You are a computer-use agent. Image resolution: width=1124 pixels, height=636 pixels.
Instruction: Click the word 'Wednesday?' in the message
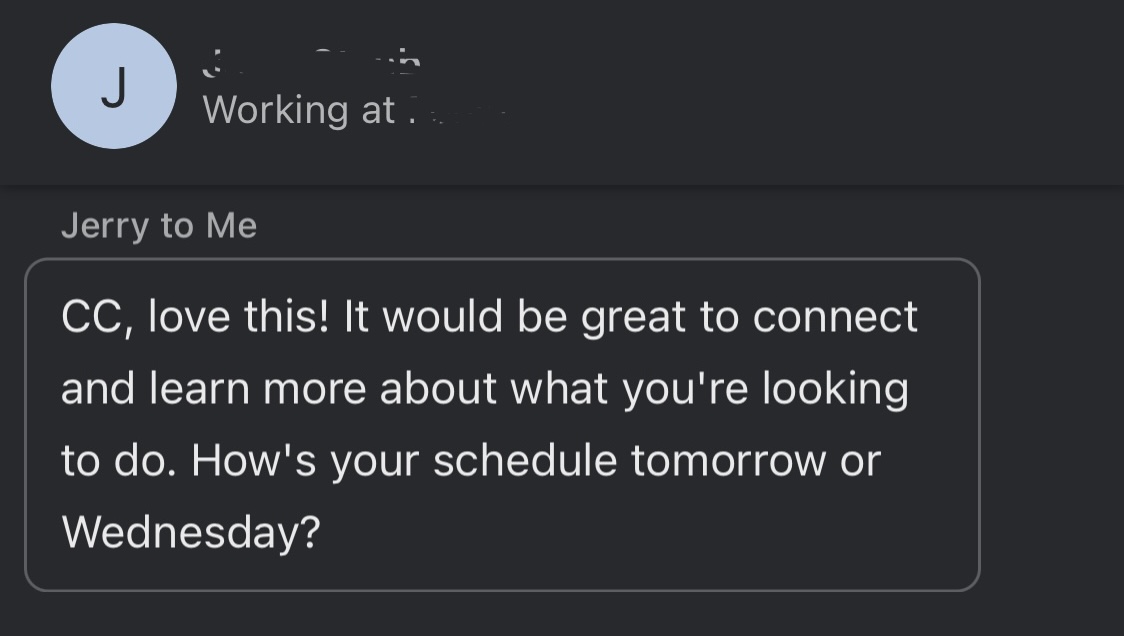click(190, 532)
